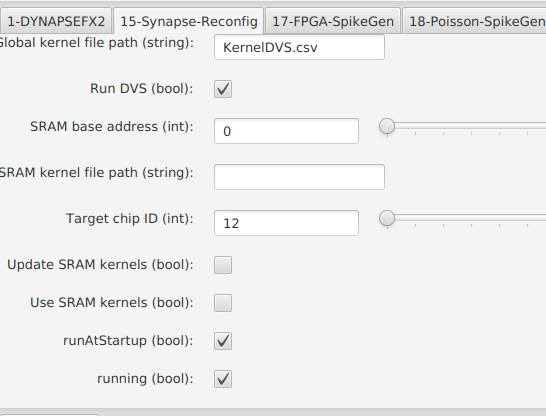
Task: Switch to the 1-DYNAPSEFX2 tab
Action: click(x=56, y=22)
